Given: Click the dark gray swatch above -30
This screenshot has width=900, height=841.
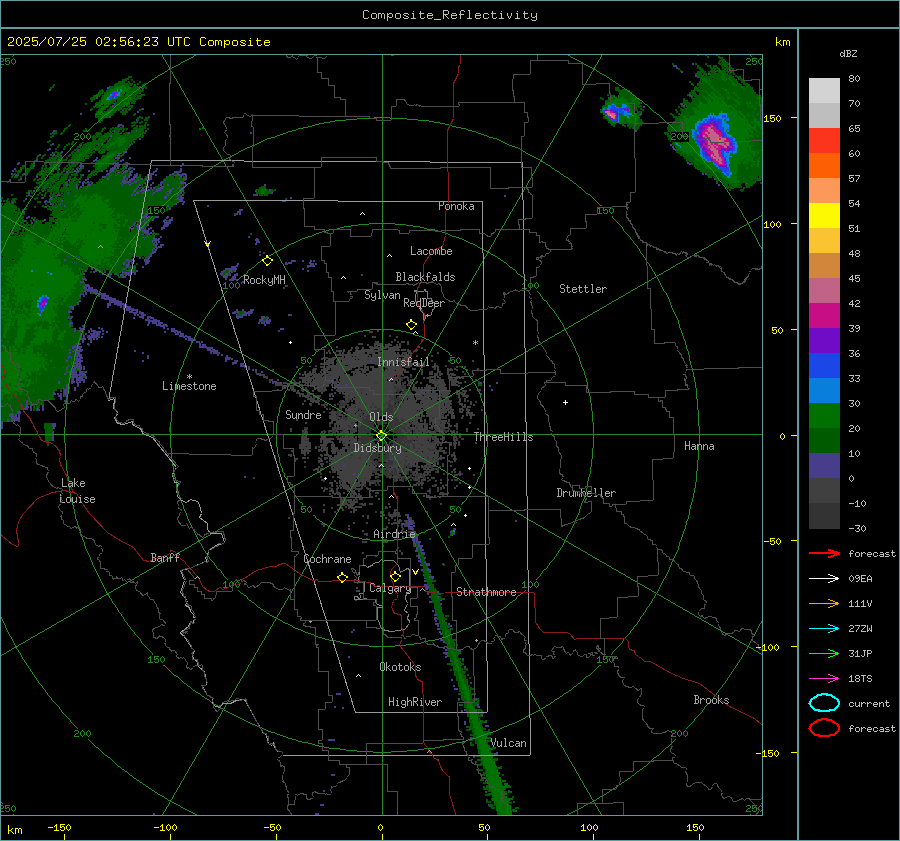Looking at the screenshot, I should 824,516.
